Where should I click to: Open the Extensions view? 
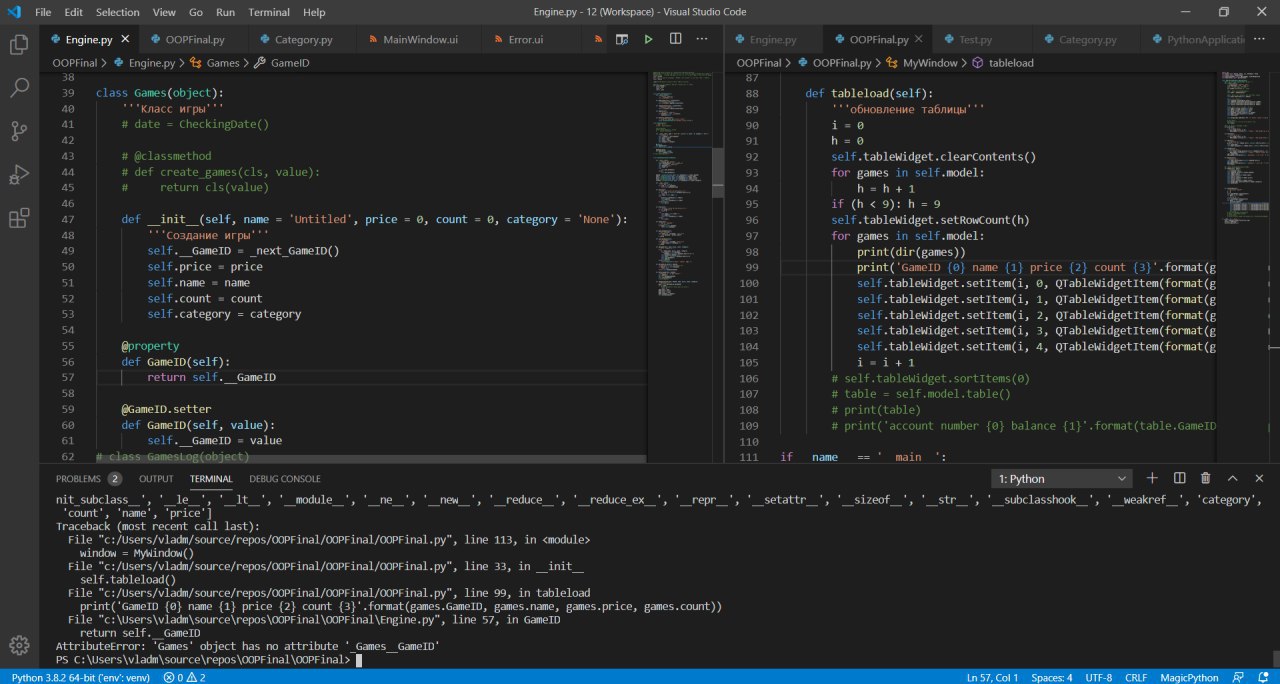point(19,218)
